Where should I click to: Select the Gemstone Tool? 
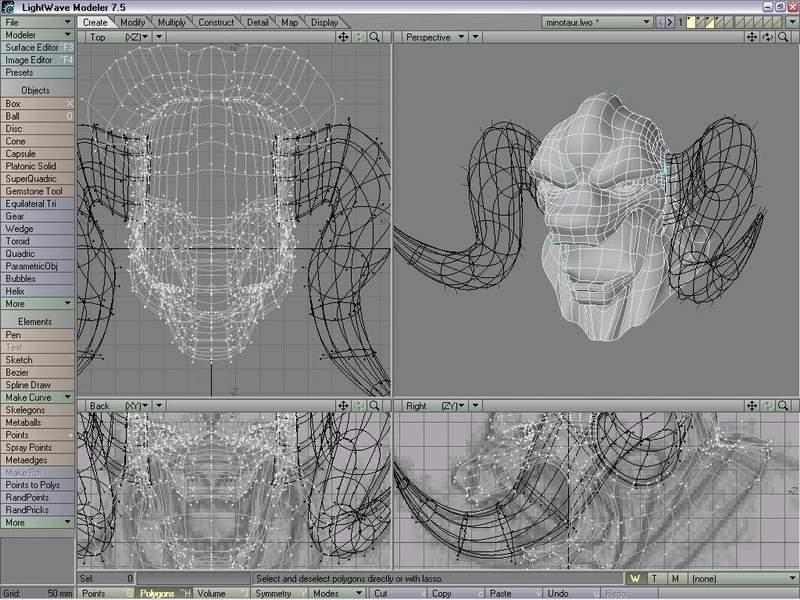(37, 191)
